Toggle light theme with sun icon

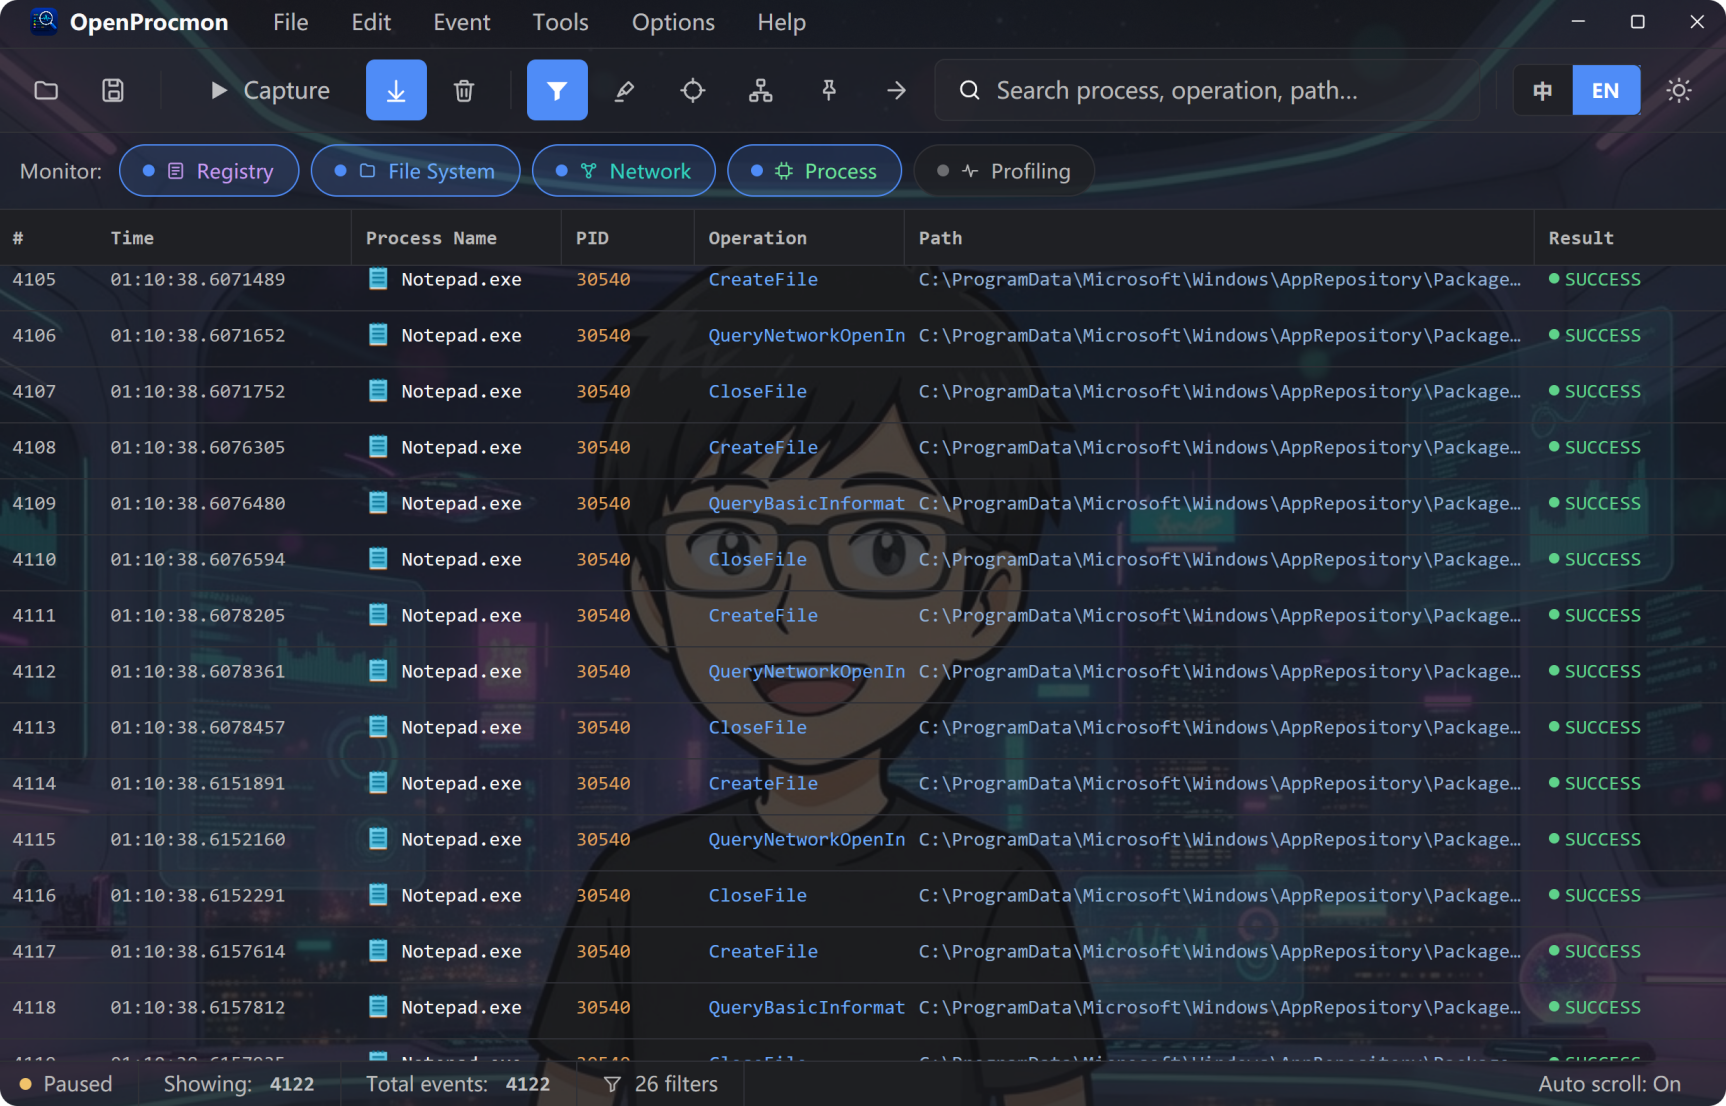click(1679, 90)
